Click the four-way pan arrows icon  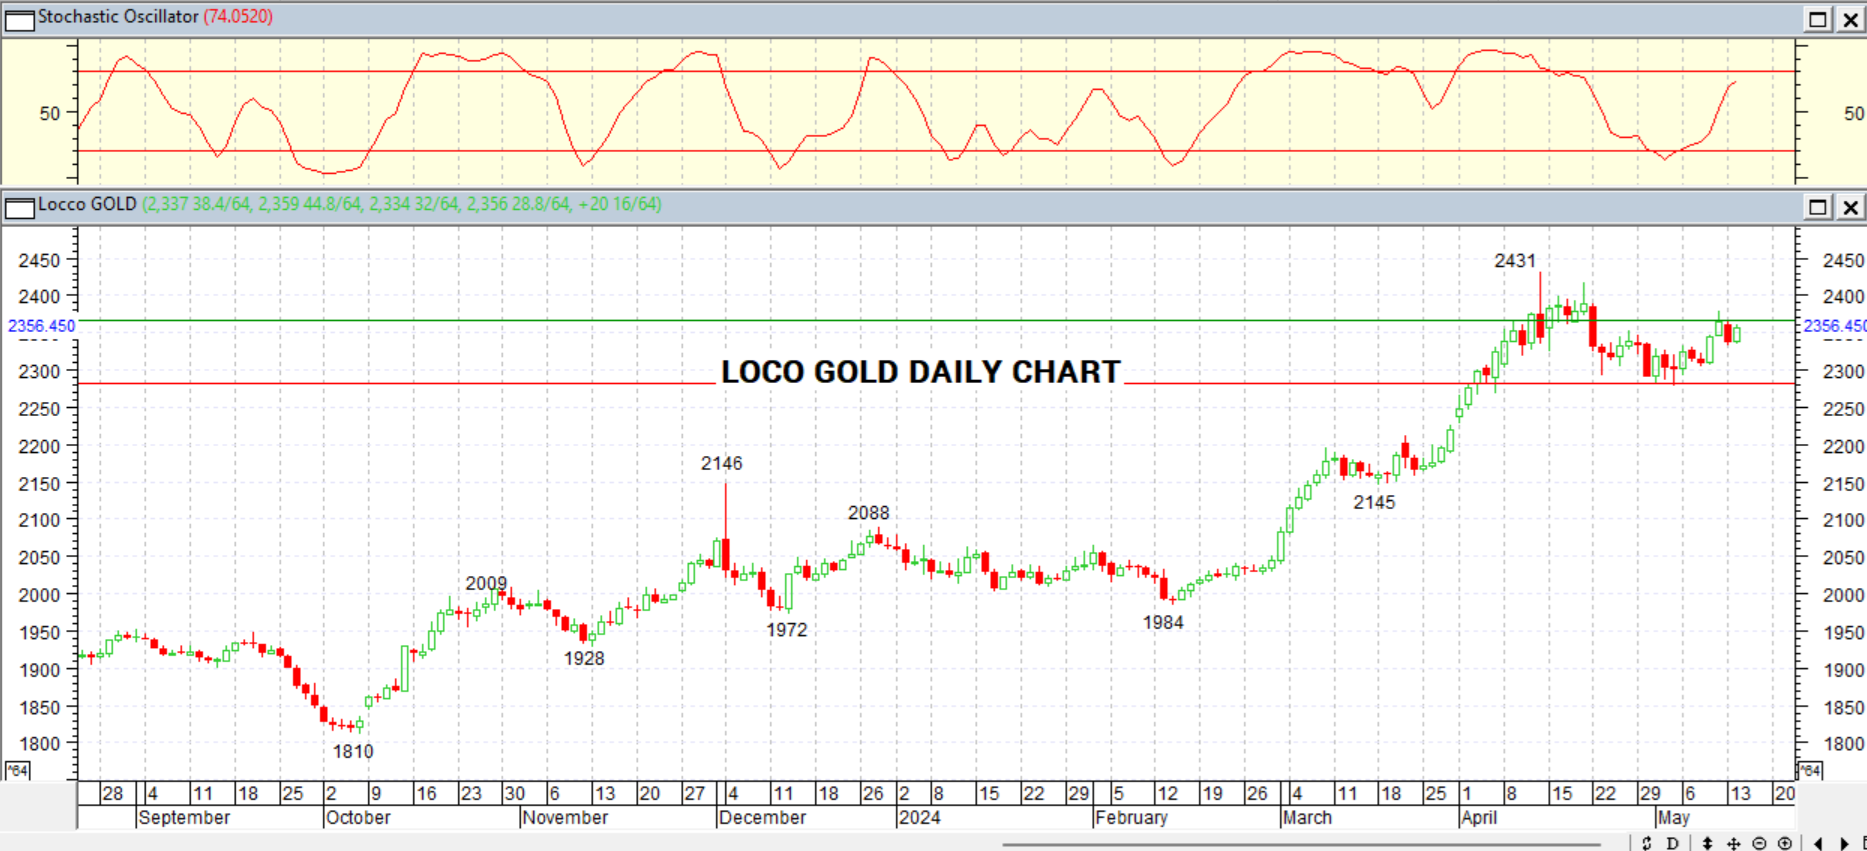(x=1734, y=843)
